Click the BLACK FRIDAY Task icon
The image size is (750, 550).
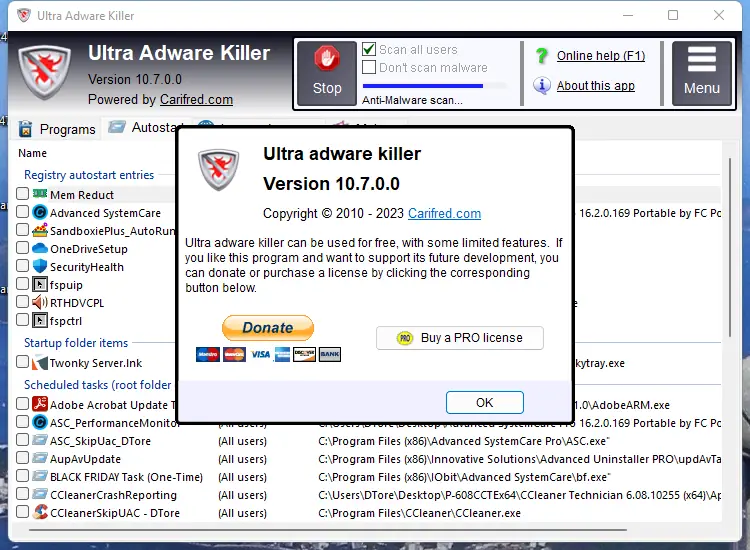point(40,476)
